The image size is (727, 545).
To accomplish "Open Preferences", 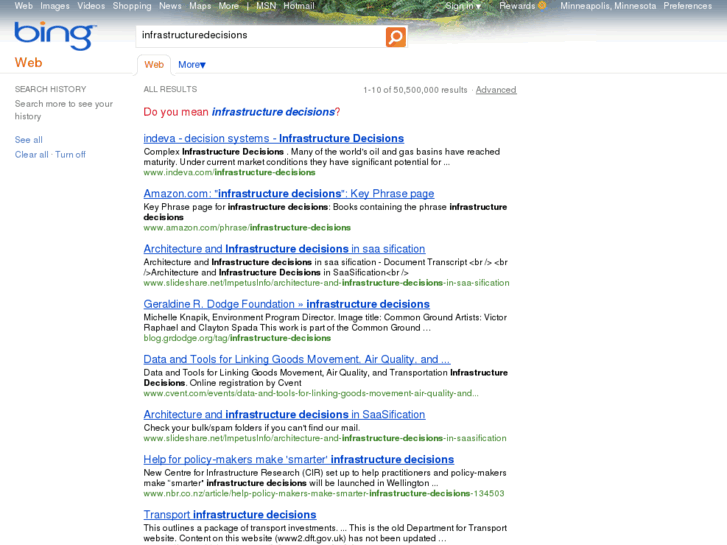I will point(688,6).
